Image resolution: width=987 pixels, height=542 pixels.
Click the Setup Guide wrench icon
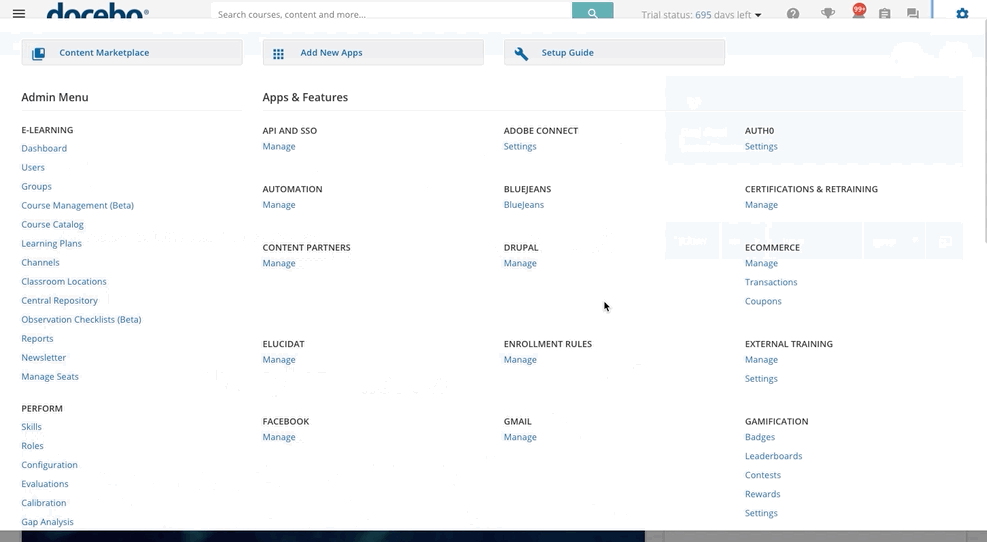(x=521, y=54)
